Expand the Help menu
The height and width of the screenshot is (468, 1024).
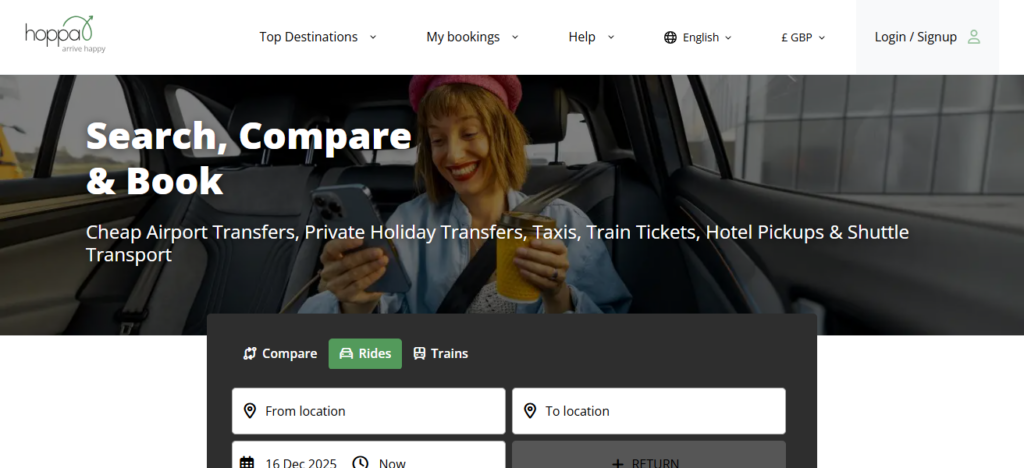pyautogui.click(x=592, y=37)
